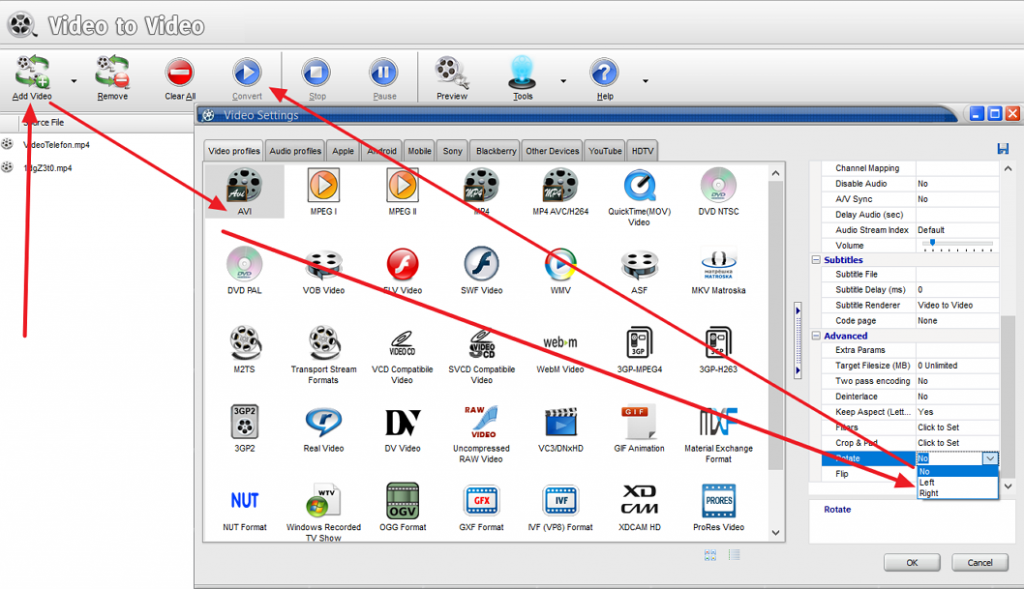Image resolution: width=1024 pixels, height=589 pixels.
Task: Select the Real Video profile
Action: 323,428
